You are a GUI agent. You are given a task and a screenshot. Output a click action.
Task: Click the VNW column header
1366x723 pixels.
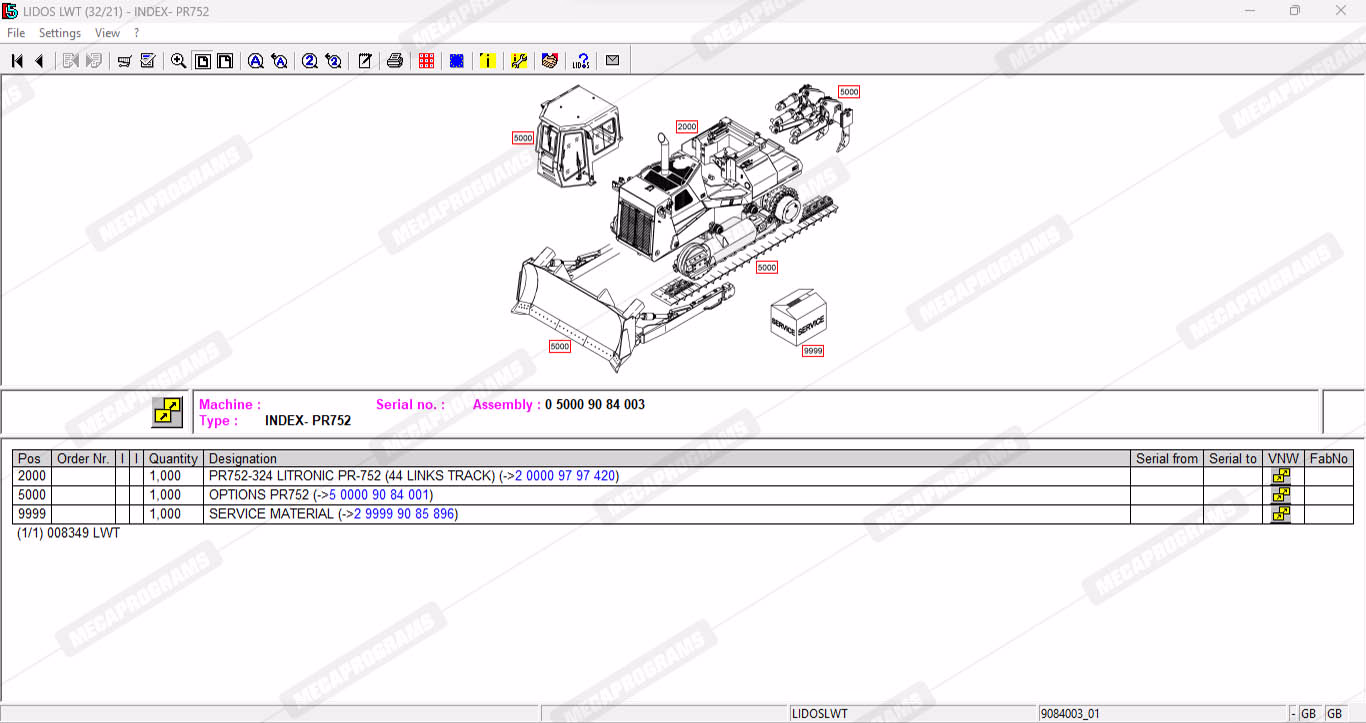click(x=1283, y=459)
